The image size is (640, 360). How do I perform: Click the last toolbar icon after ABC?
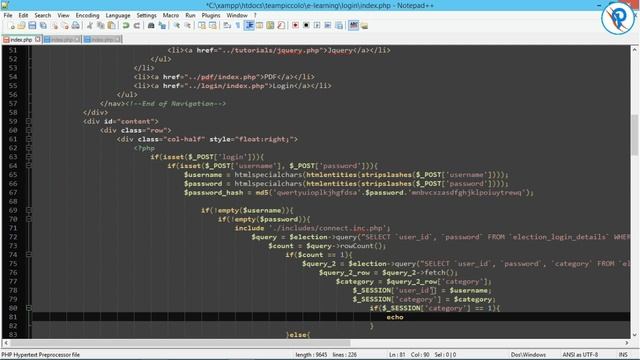(364, 25)
